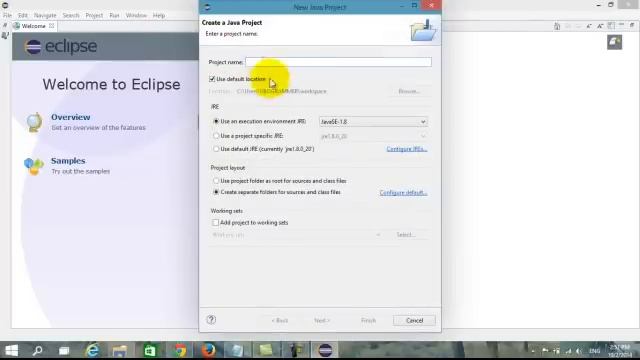Enable Add project to working sets
Image resolution: width=640 pixels, height=360 pixels.
[x=215, y=222]
